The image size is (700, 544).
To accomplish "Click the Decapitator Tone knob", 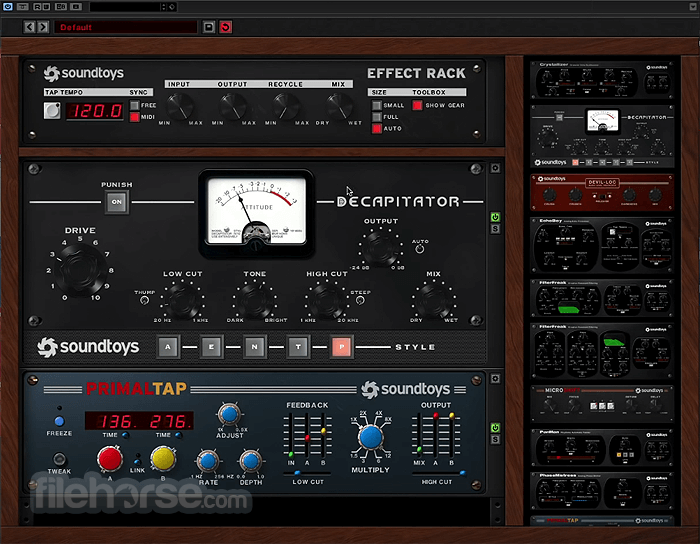I will 254,300.
